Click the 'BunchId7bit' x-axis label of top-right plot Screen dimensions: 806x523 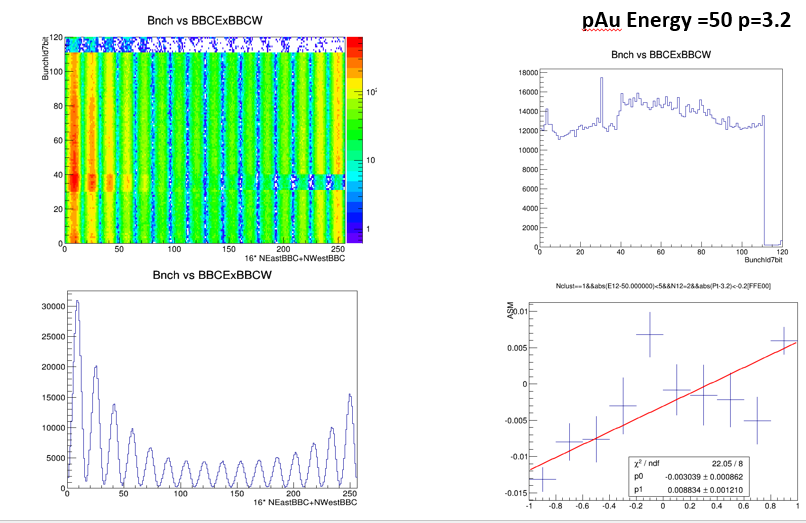pyautogui.click(x=763, y=260)
